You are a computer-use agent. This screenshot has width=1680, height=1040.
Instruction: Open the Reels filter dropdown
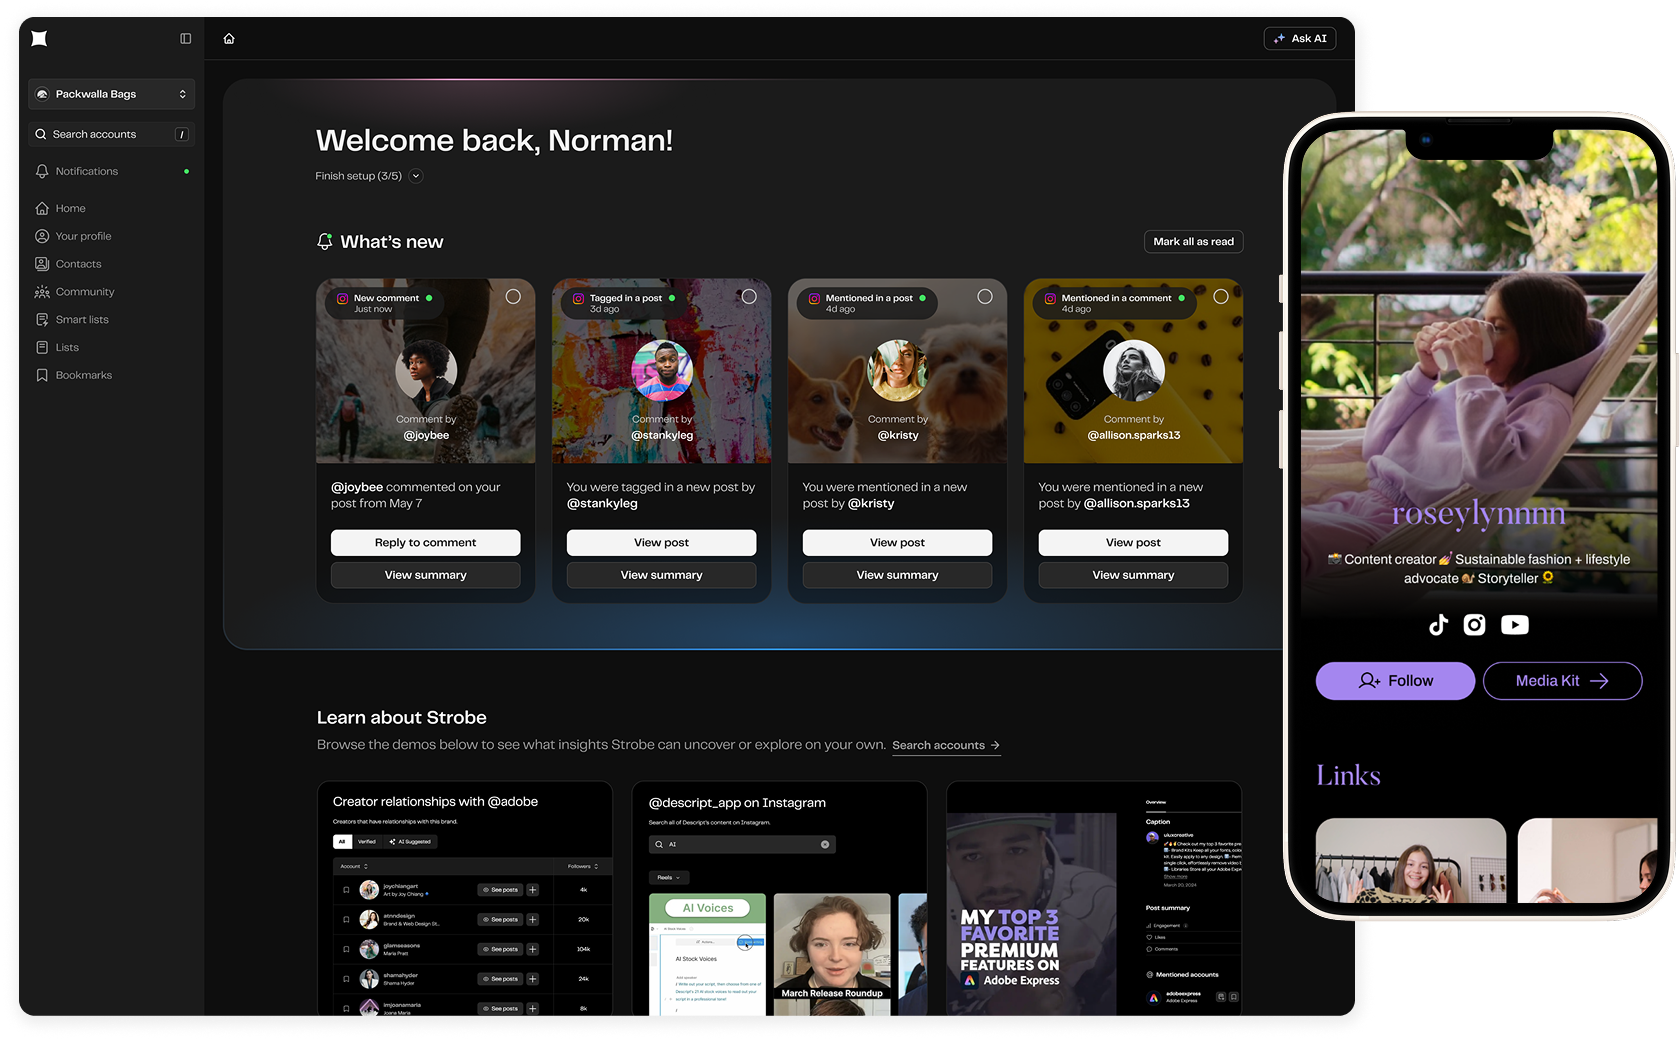pyautogui.click(x=667, y=878)
